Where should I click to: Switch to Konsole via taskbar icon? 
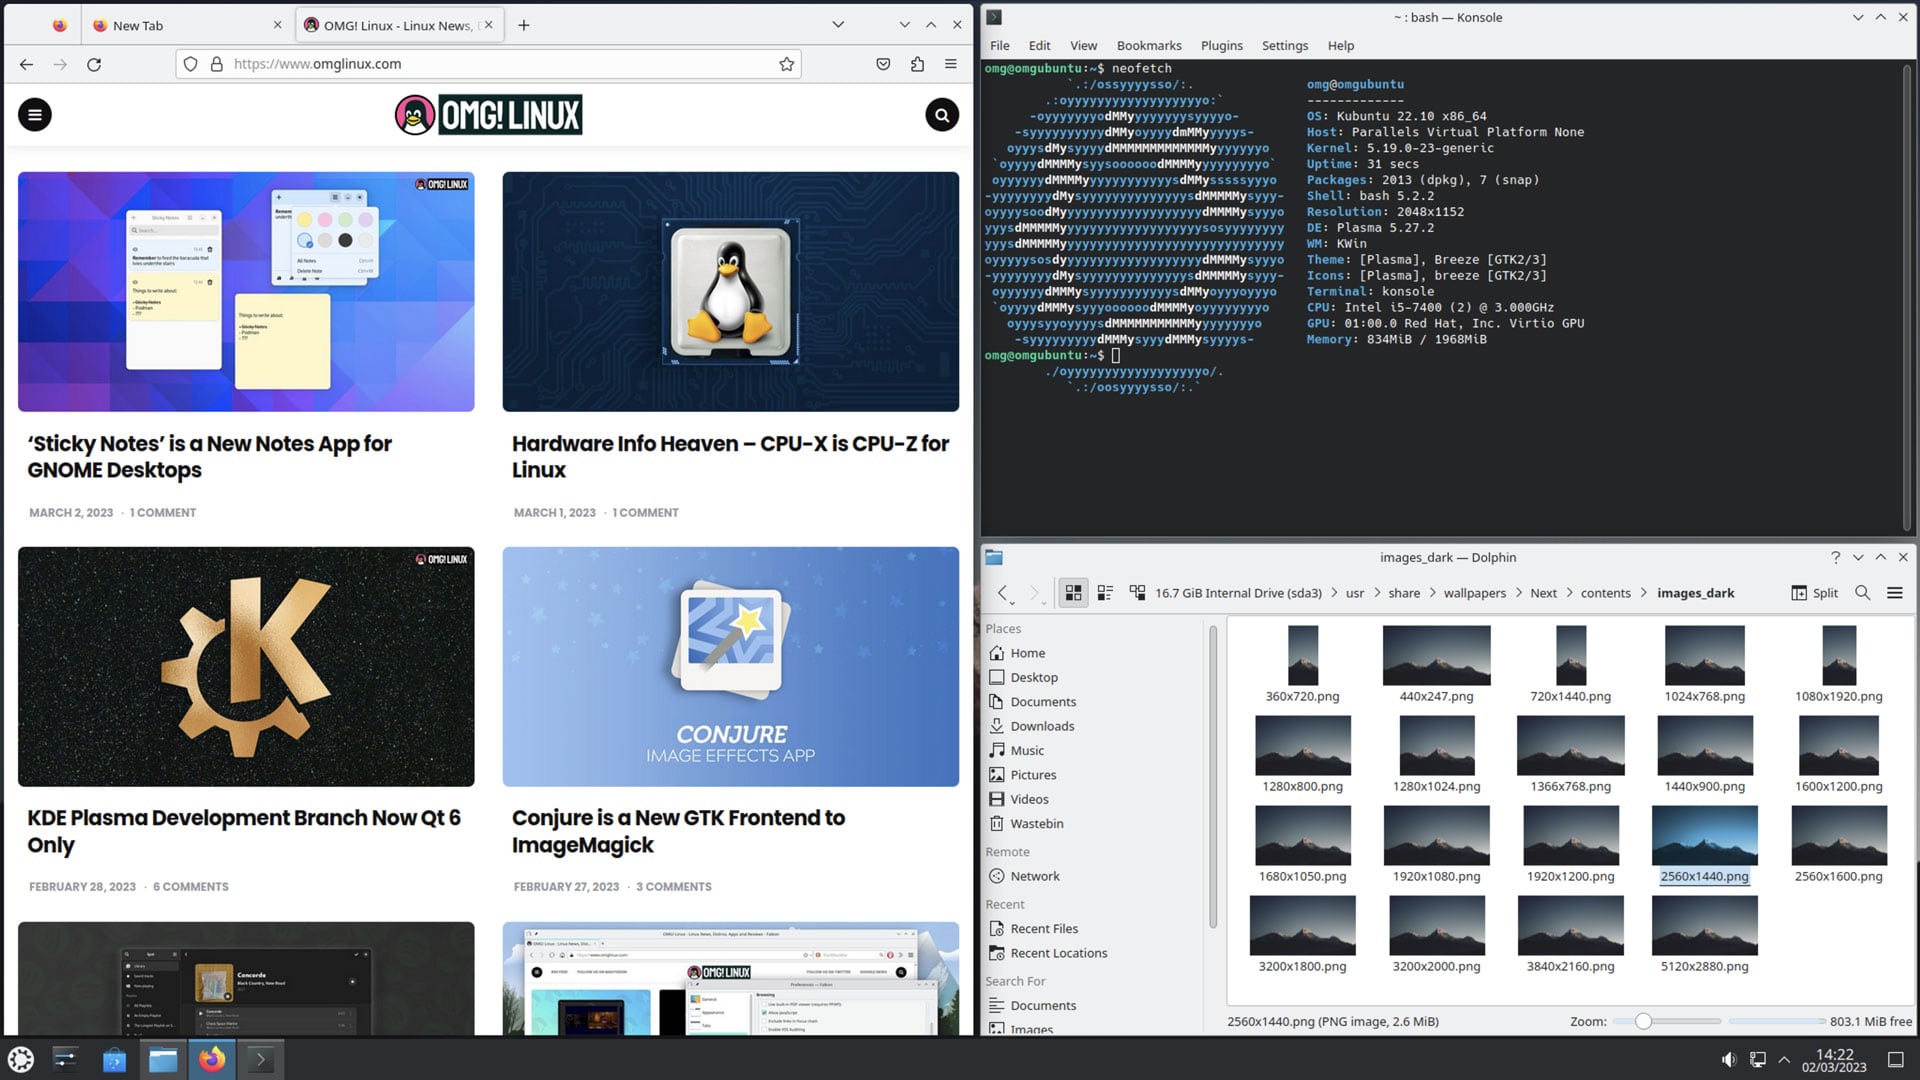click(260, 1059)
